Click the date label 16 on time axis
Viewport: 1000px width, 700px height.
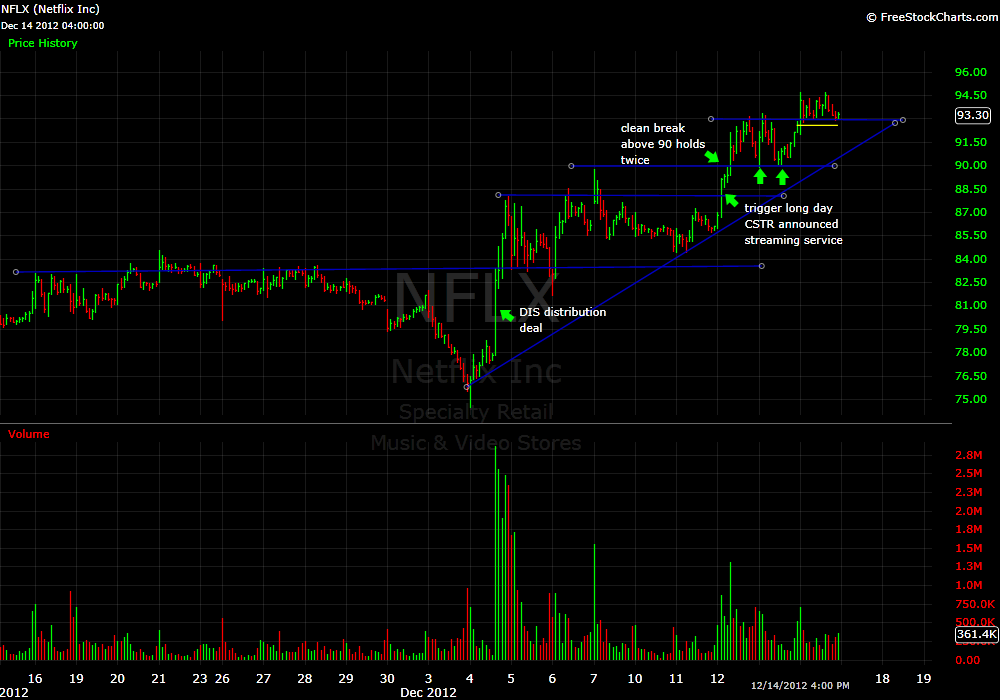coord(35,678)
